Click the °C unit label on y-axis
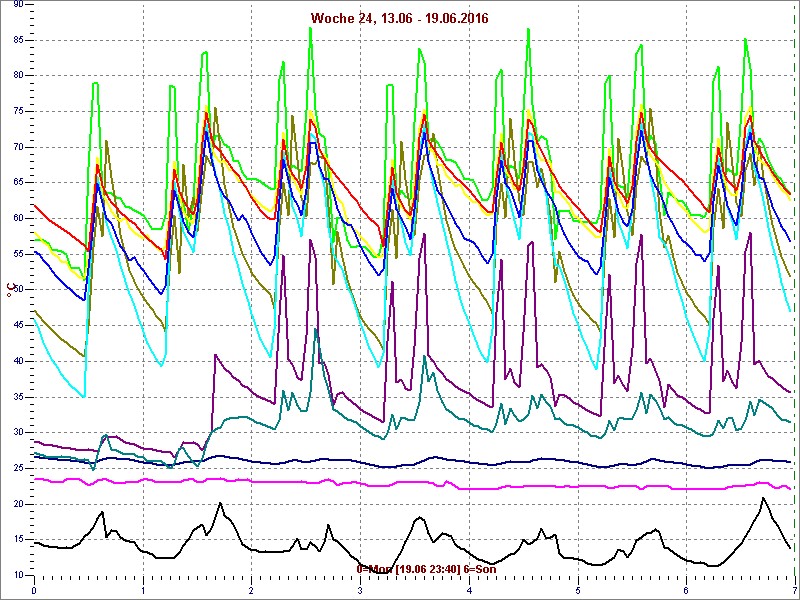 [x=11, y=291]
